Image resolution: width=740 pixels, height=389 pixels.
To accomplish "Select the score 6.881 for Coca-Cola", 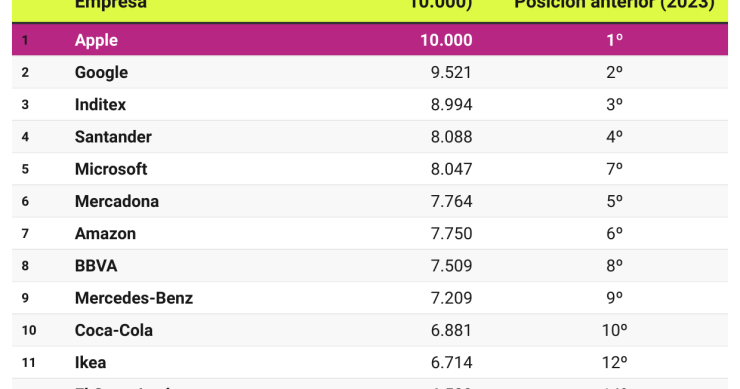I will click(451, 330).
